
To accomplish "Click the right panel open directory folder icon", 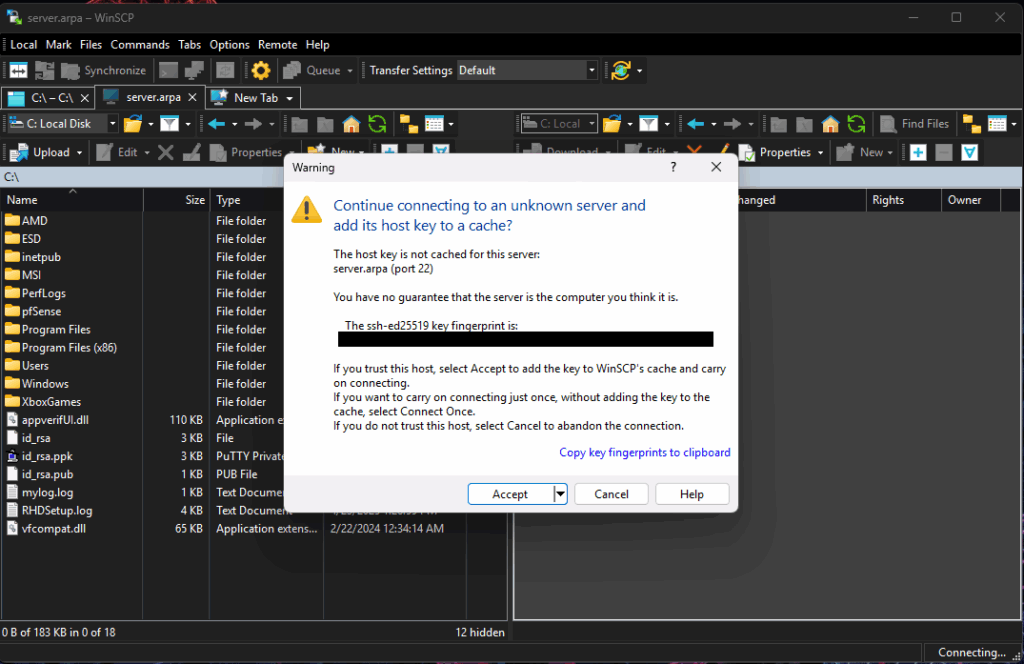I will pos(613,123).
